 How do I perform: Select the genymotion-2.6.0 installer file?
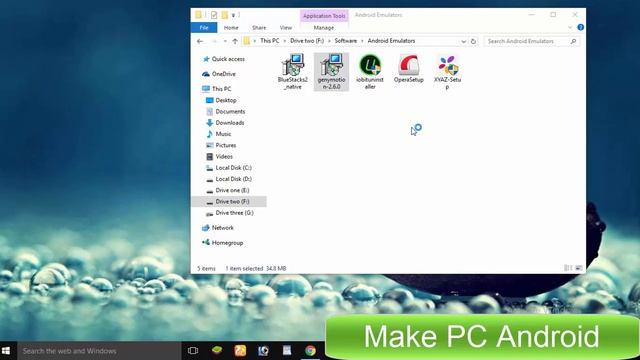pyautogui.click(x=331, y=71)
